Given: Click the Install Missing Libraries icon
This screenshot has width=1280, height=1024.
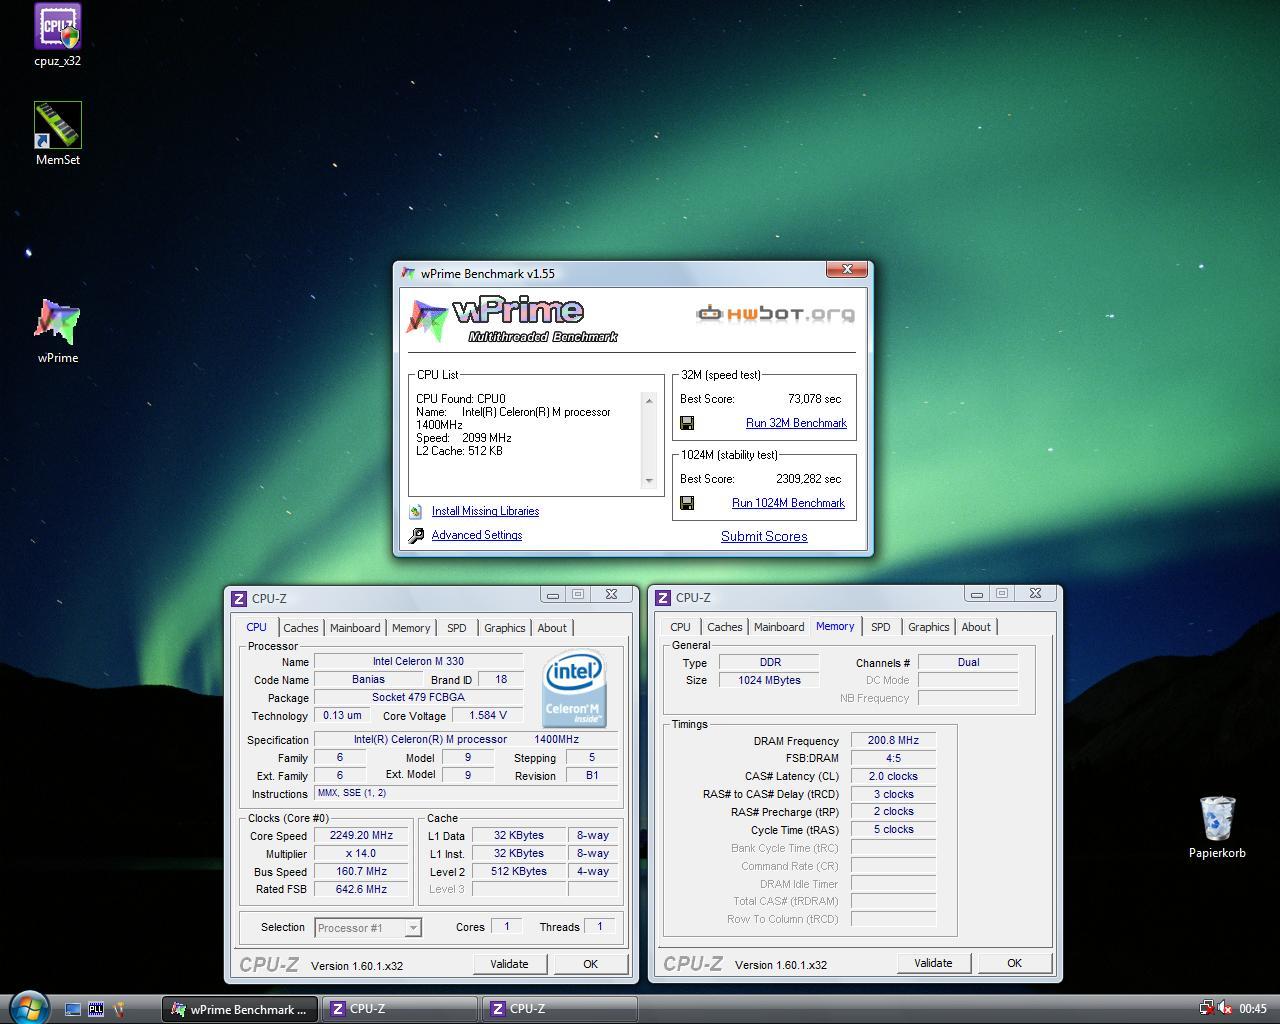Looking at the screenshot, I should tap(416, 511).
